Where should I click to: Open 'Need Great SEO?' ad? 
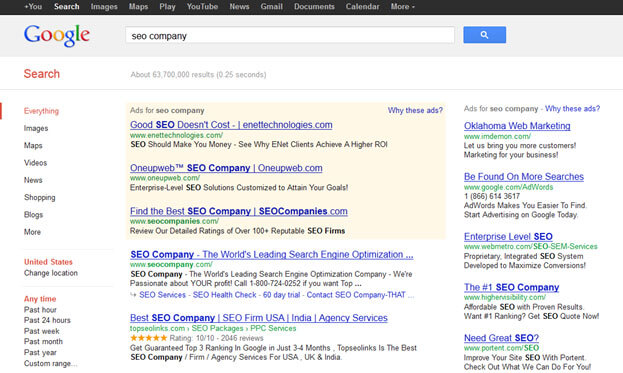pos(501,338)
